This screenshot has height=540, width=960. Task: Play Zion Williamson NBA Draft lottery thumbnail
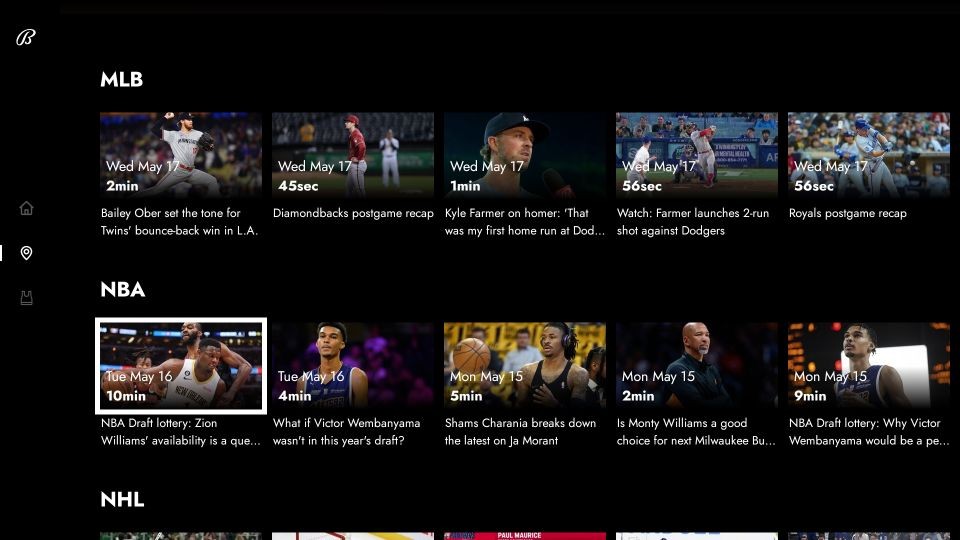[181, 366]
